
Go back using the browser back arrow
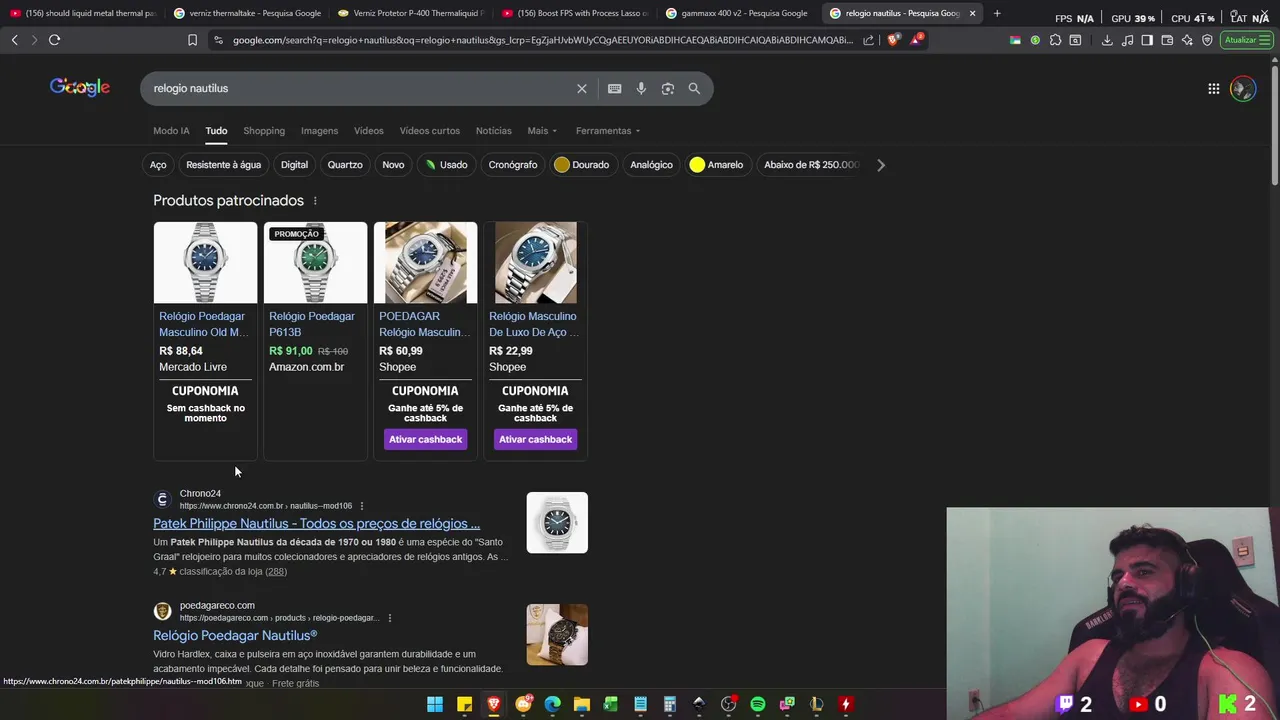pyautogui.click(x=14, y=40)
